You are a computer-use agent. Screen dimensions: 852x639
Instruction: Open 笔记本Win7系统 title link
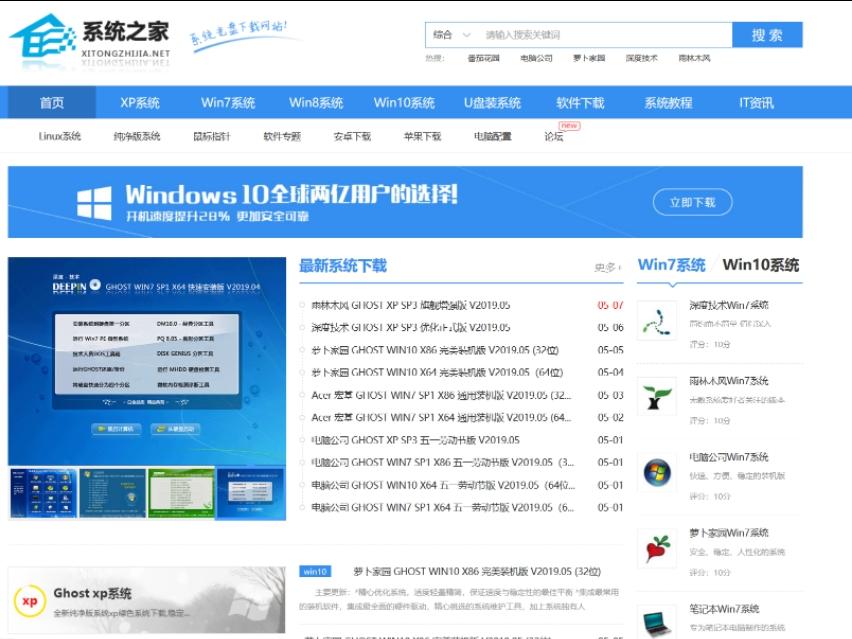coord(724,609)
